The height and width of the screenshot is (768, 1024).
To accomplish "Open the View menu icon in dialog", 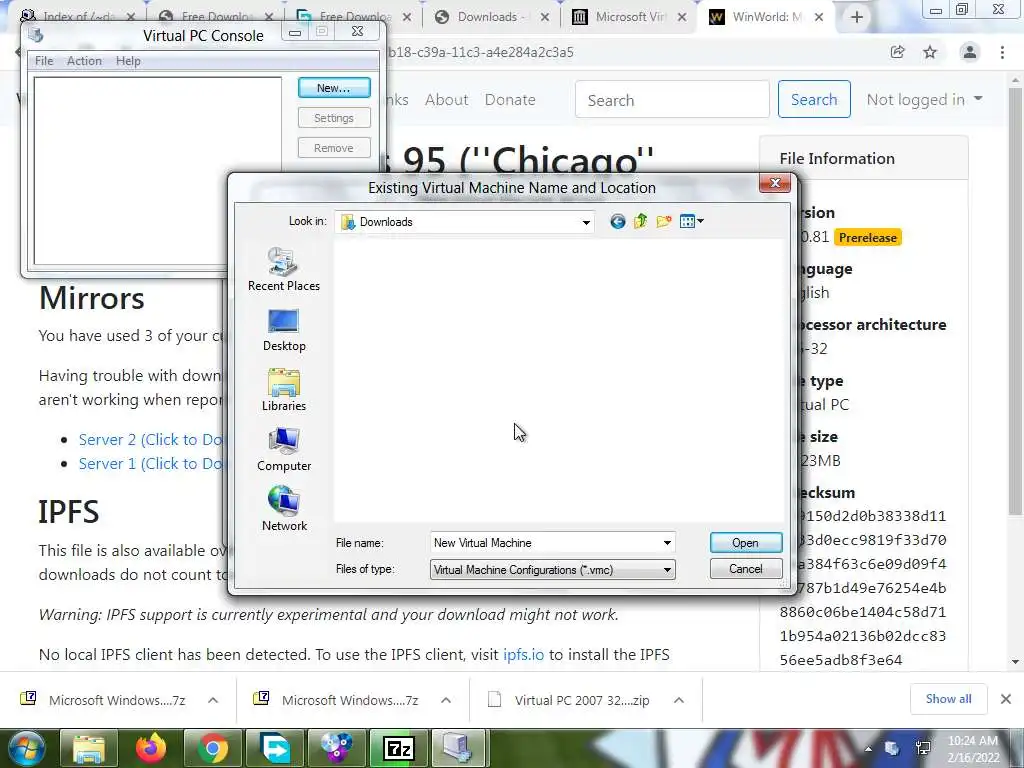I will point(692,221).
